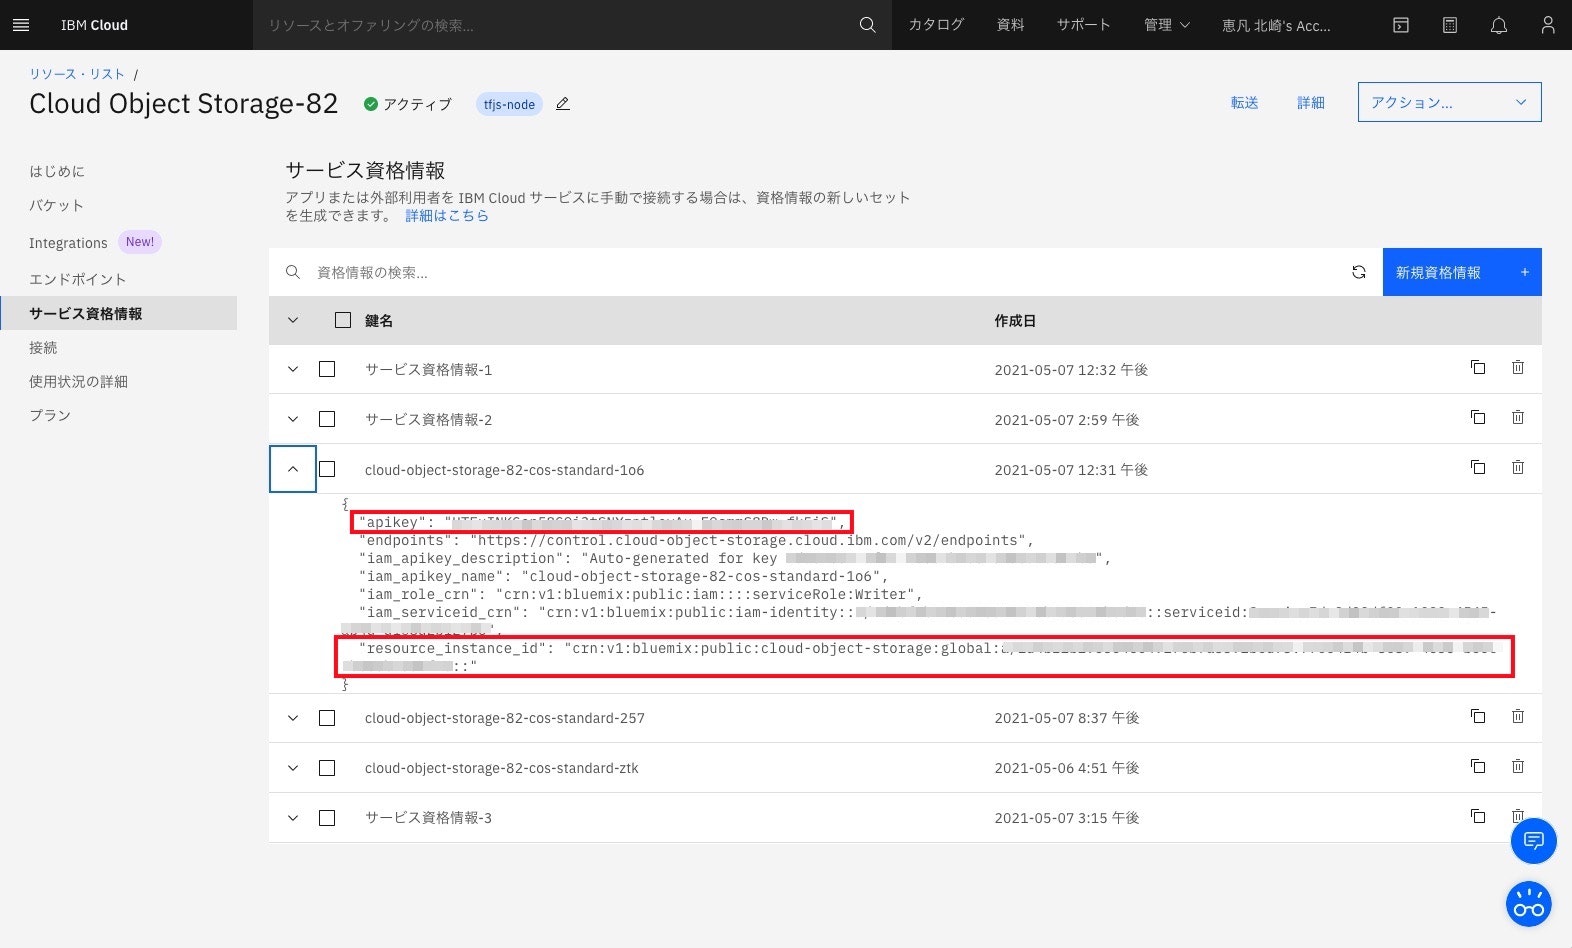
Task: Check the box for サービス資格情報-1
Action: point(327,369)
